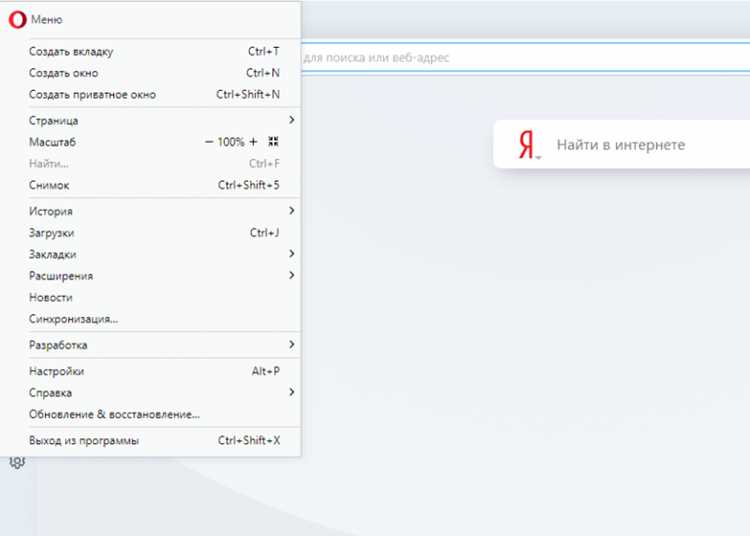Click the 100% zoom value
The width and height of the screenshot is (750, 536).
pyautogui.click(x=231, y=142)
